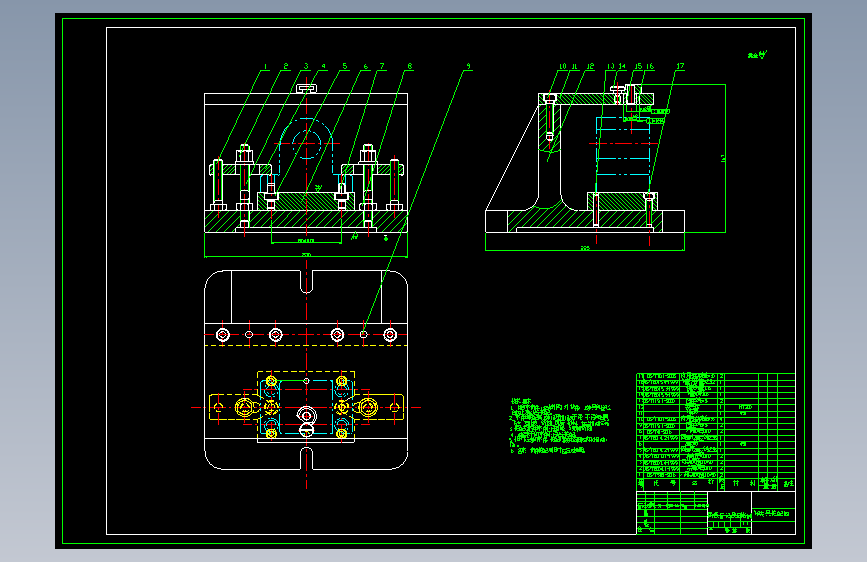Viewport: 867px width, 562px height.
Task: Click the top U-slot of plan view base
Action: point(306,282)
